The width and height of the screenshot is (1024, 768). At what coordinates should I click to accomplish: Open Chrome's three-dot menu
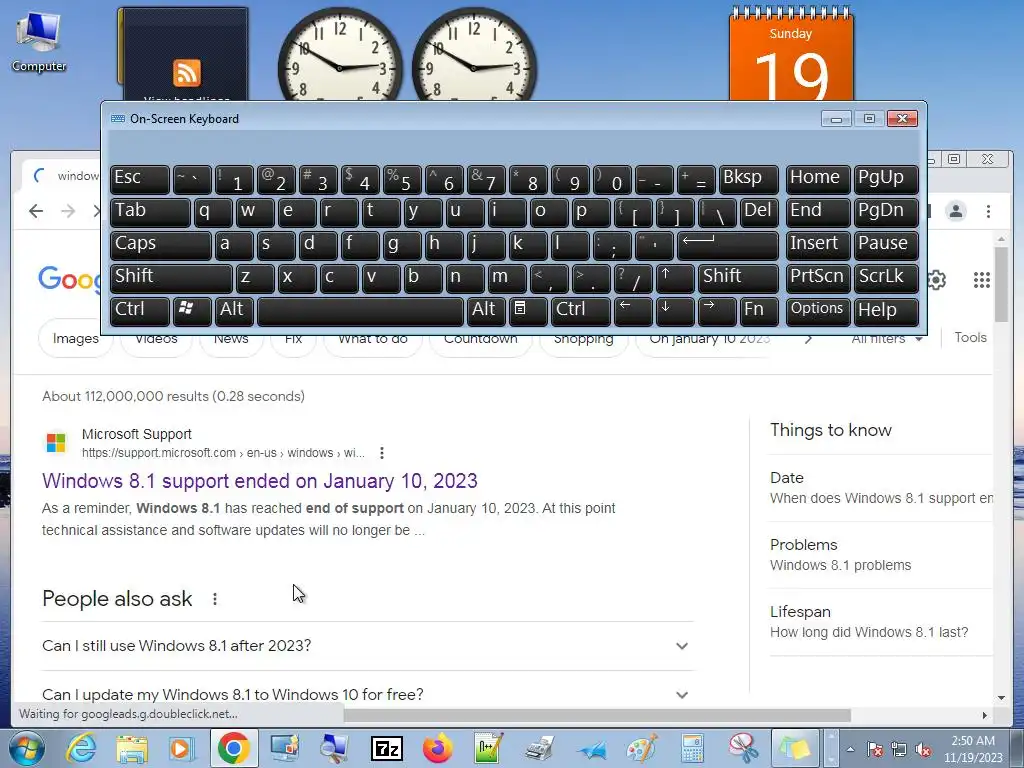coord(988,211)
